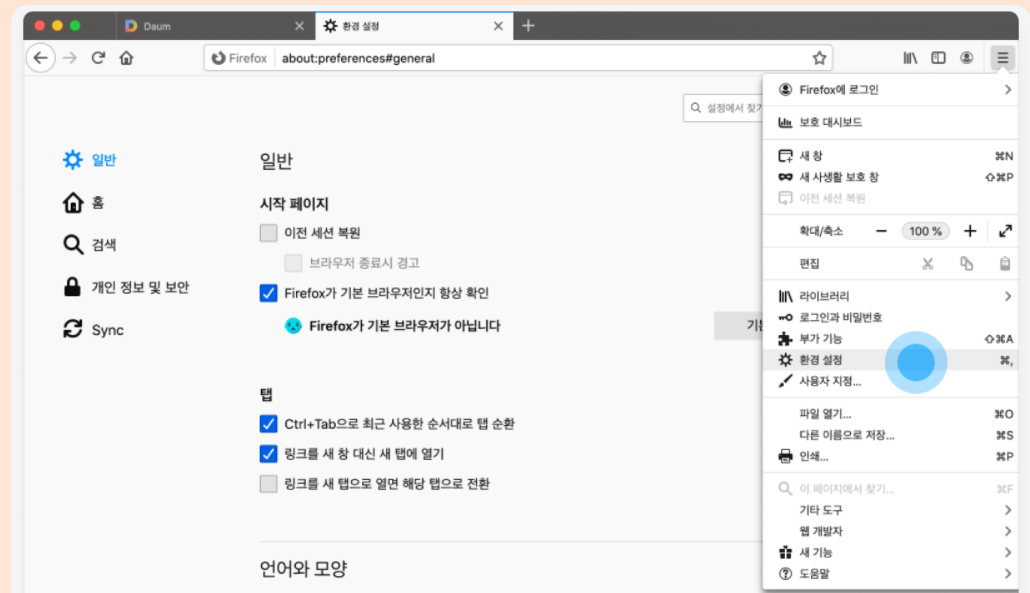The height and width of the screenshot is (593, 1030).
Task: Open 일반 settings category in sidebar
Action: point(89,160)
